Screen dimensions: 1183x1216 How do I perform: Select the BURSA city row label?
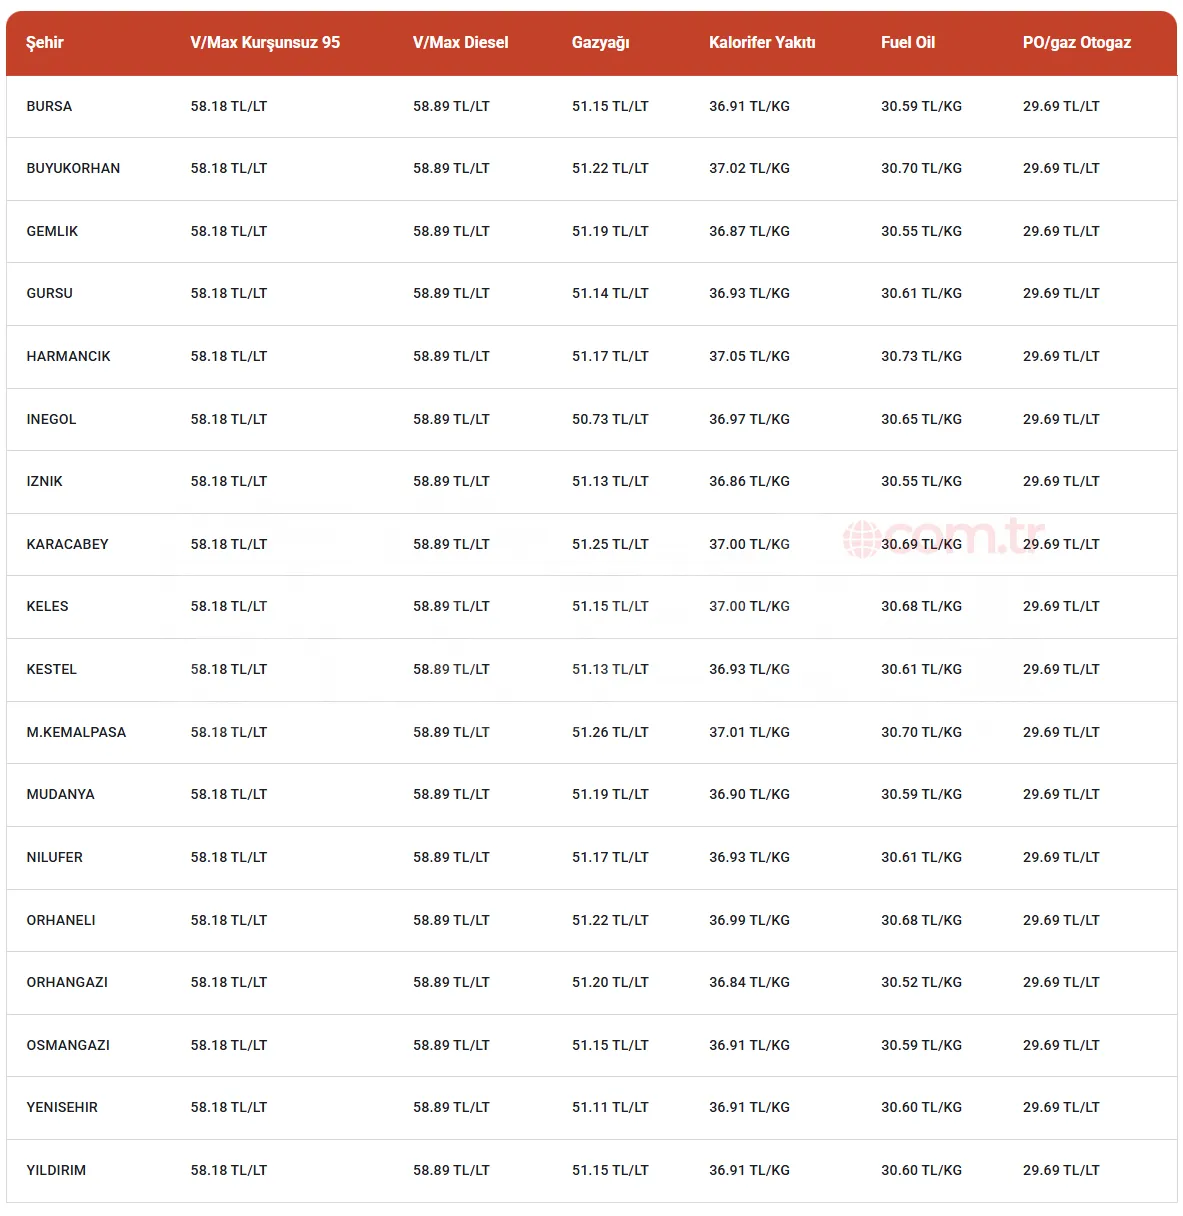(49, 106)
